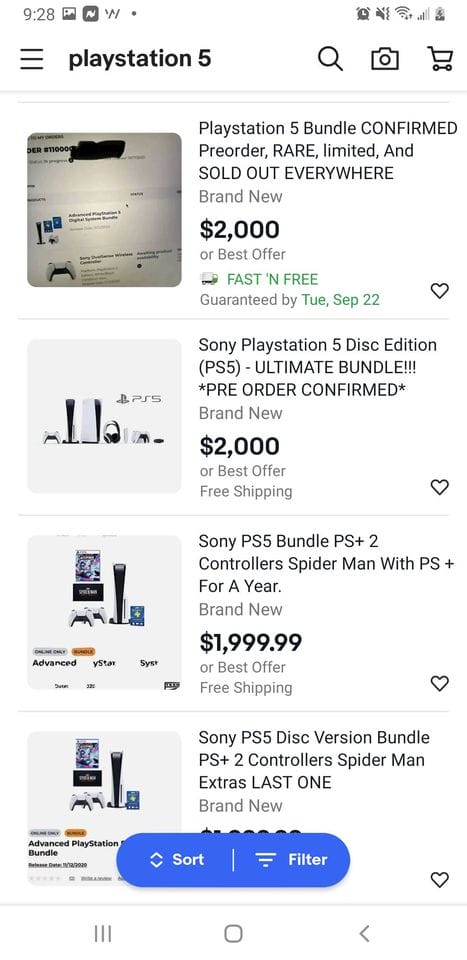This screenshot has height=960, width=467.
Task: View the preorder confirmation photo thumbnail
Action: [x=105, y=210]
